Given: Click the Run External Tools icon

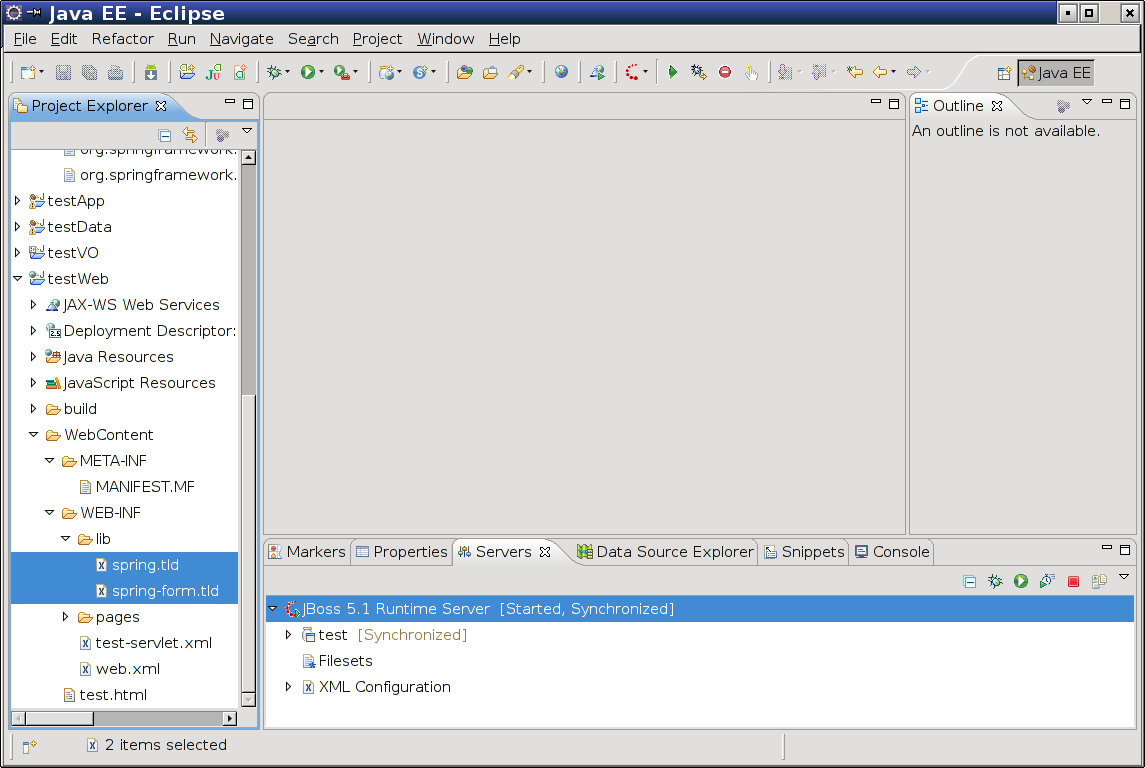Looking at the screenshot, I should pyautogui.click(x=341, y=72).
